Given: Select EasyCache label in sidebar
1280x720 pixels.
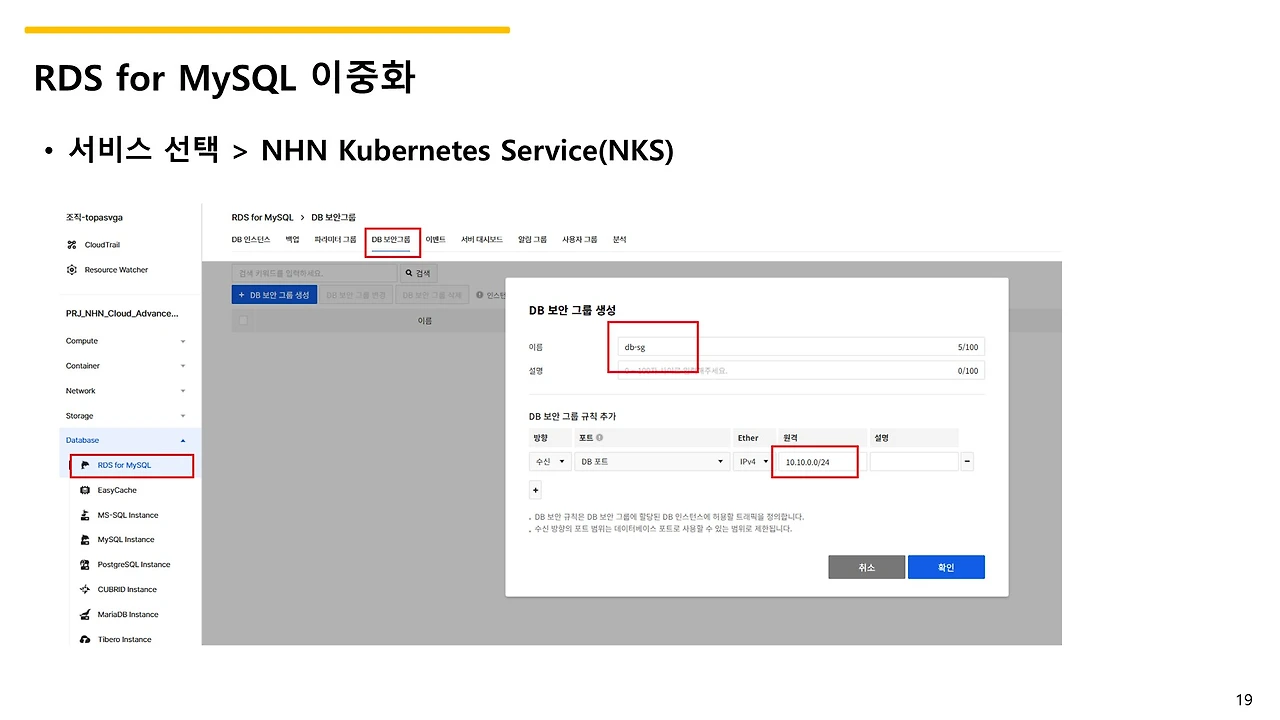Looking at the screenshot, I should pyautogui.click(x=117, y=490).
